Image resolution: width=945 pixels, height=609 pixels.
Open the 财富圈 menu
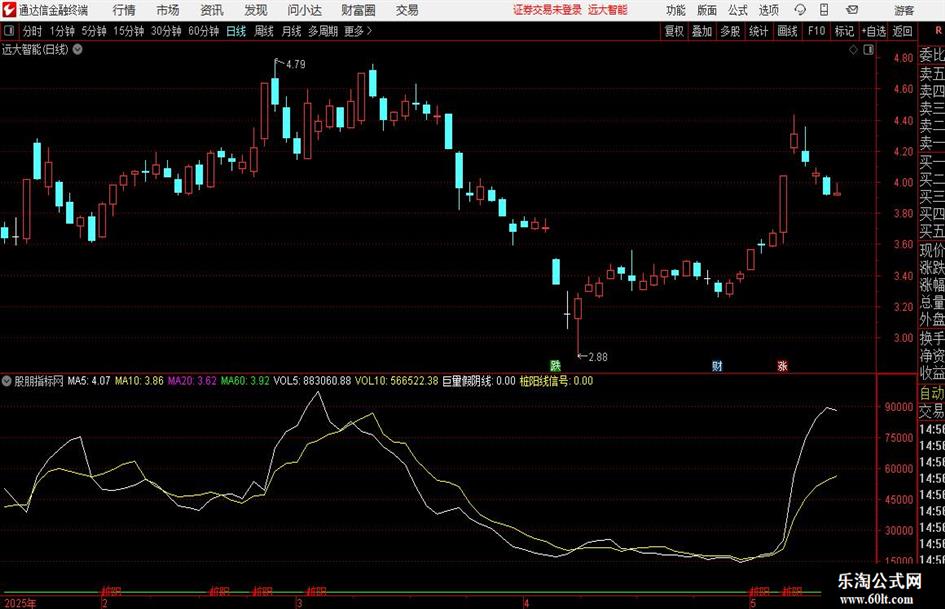click(x=358, y=10)
